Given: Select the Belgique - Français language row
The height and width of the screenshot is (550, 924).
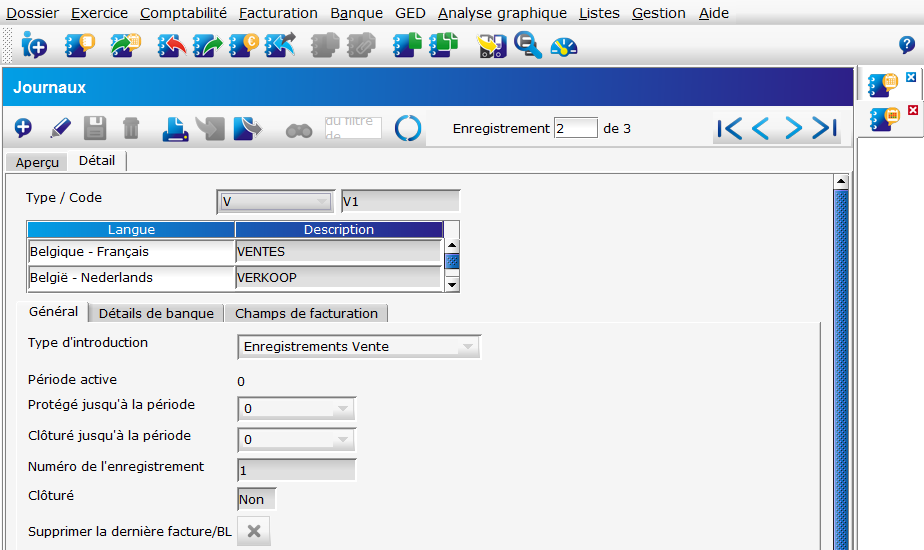Looking at the screenshot, I should pos(131,252).
